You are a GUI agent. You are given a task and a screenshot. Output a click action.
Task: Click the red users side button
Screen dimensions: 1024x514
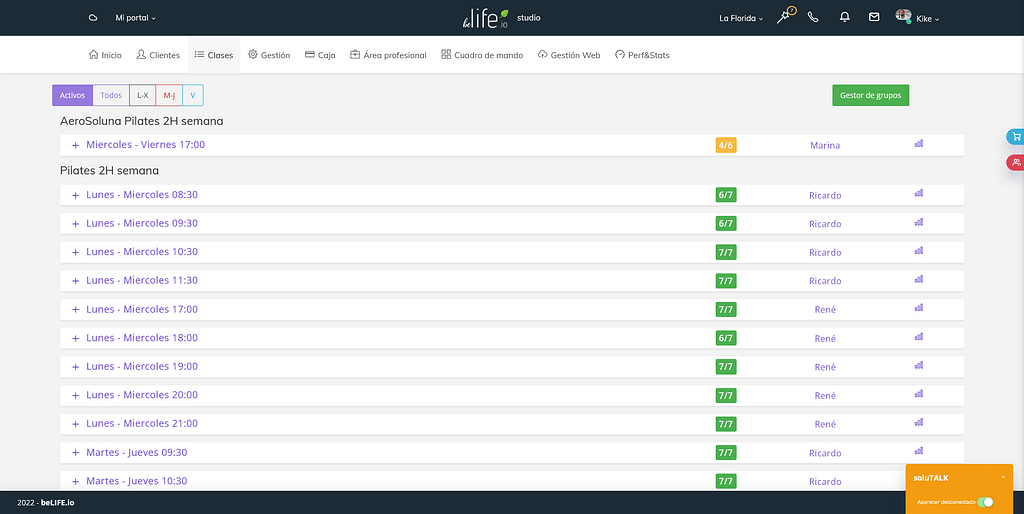[x=1015, y=162]
